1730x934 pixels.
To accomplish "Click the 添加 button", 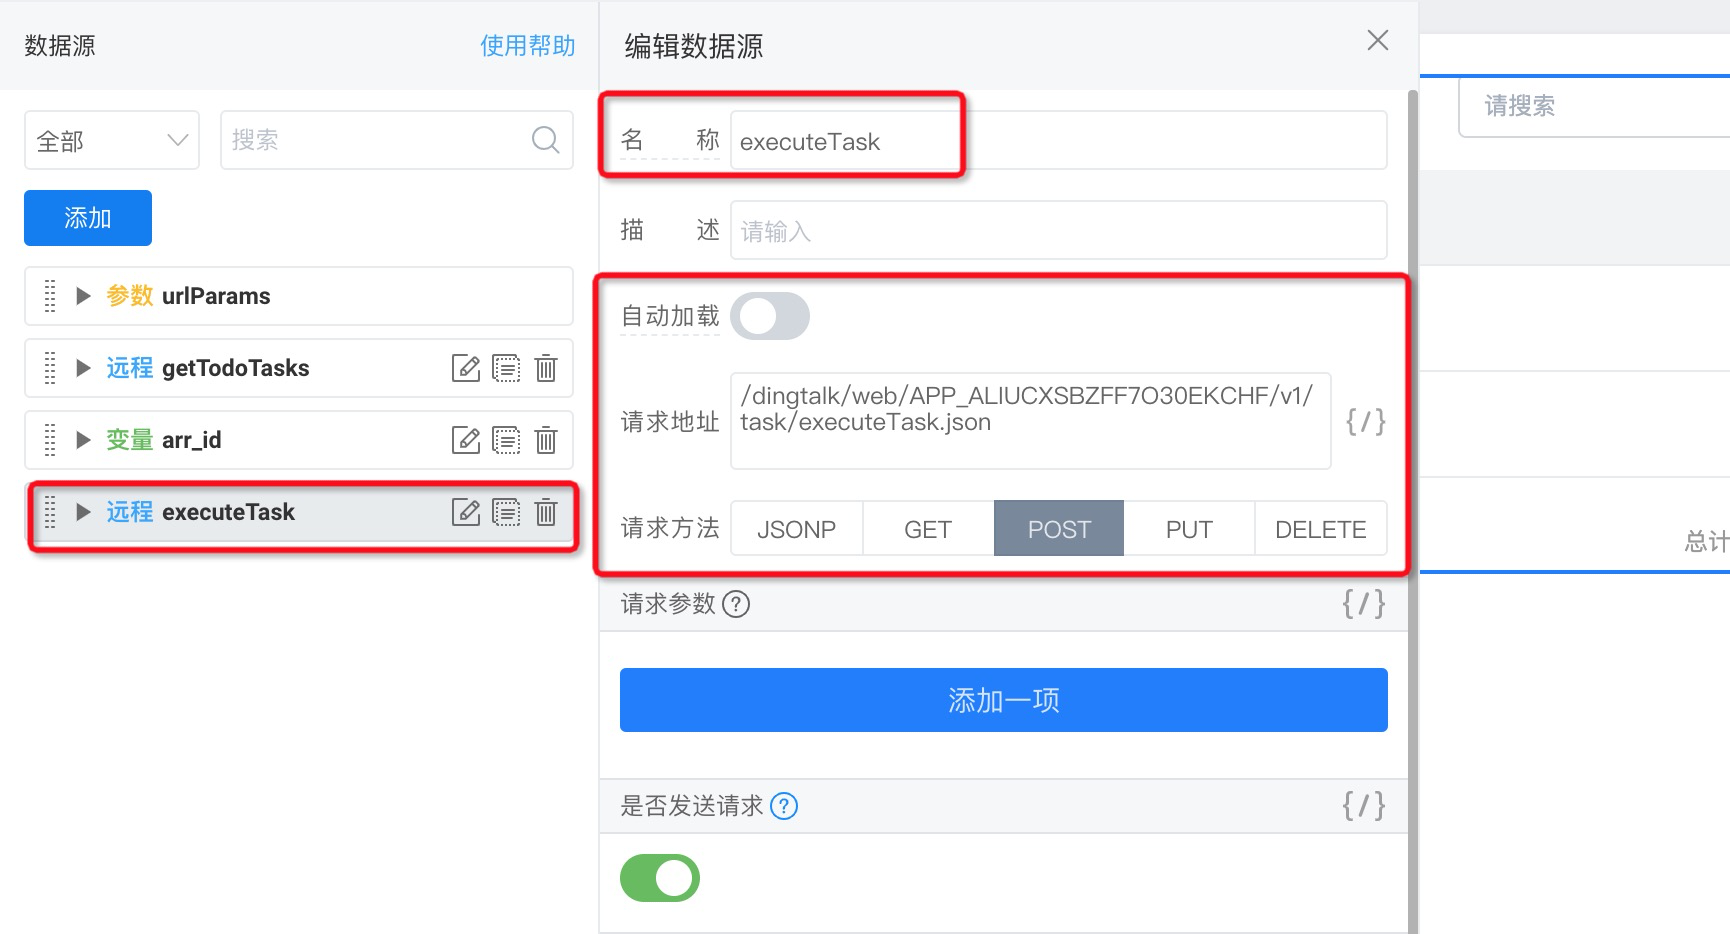I will [88, 218].
